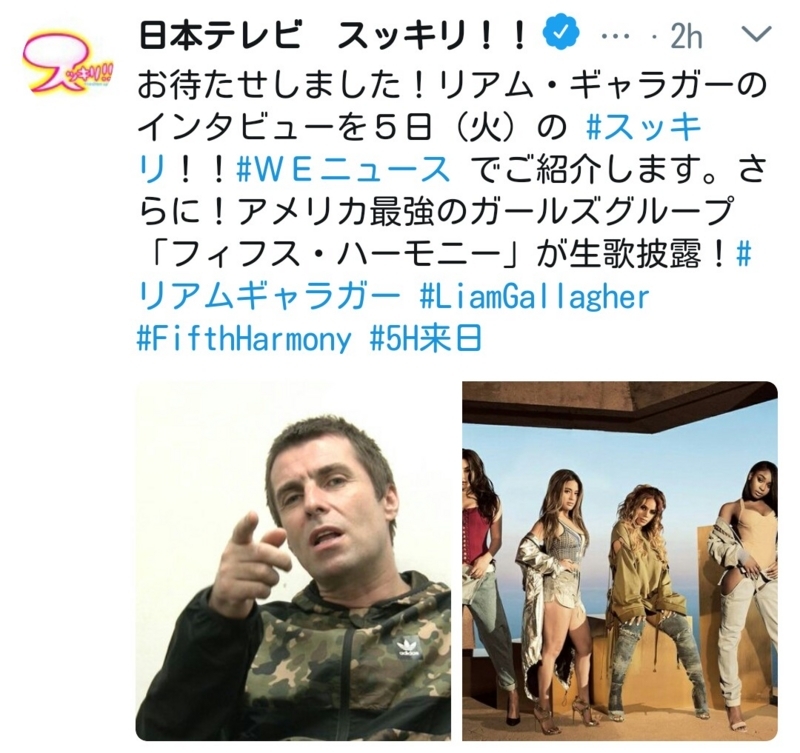Open the 日本テレビ スッキリ!! account name

point(332,35)
